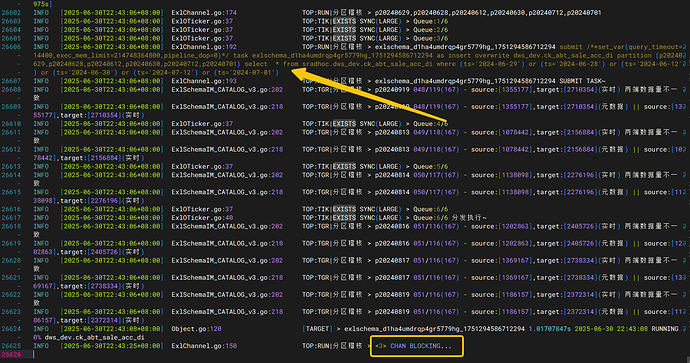The height and width of the screenshot is (363, 690).
Task: Select the Queue:2/6 log entry
Action: click(431, 30)
